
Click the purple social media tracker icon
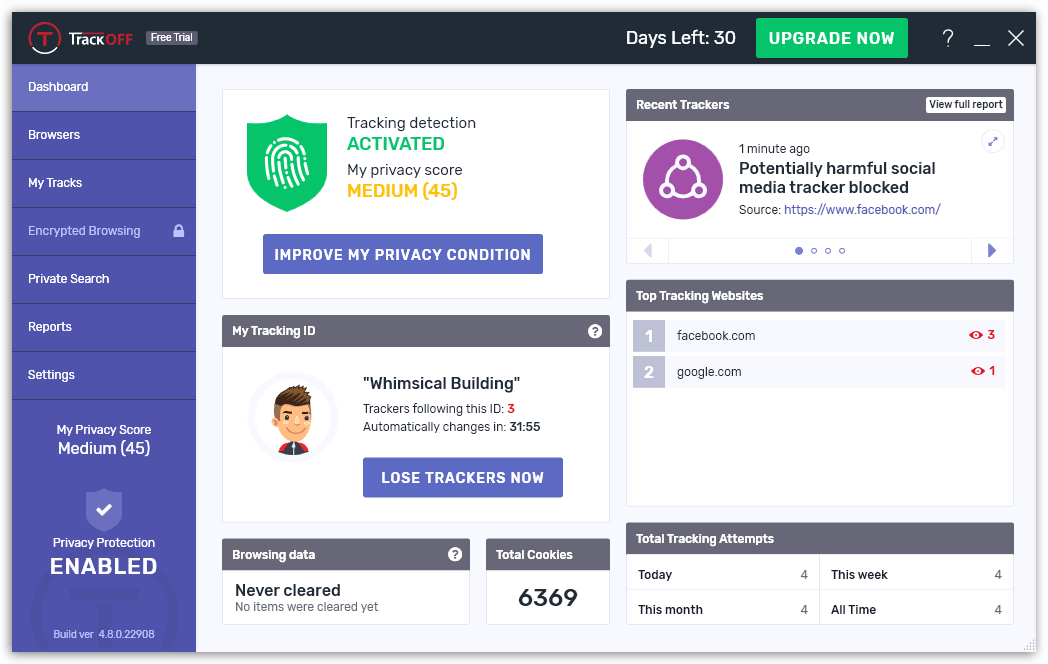(683, 179)
